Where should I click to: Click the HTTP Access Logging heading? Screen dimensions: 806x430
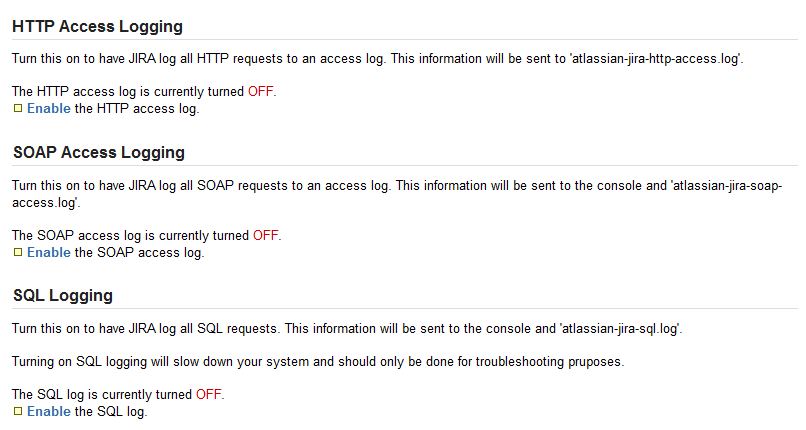97,27
